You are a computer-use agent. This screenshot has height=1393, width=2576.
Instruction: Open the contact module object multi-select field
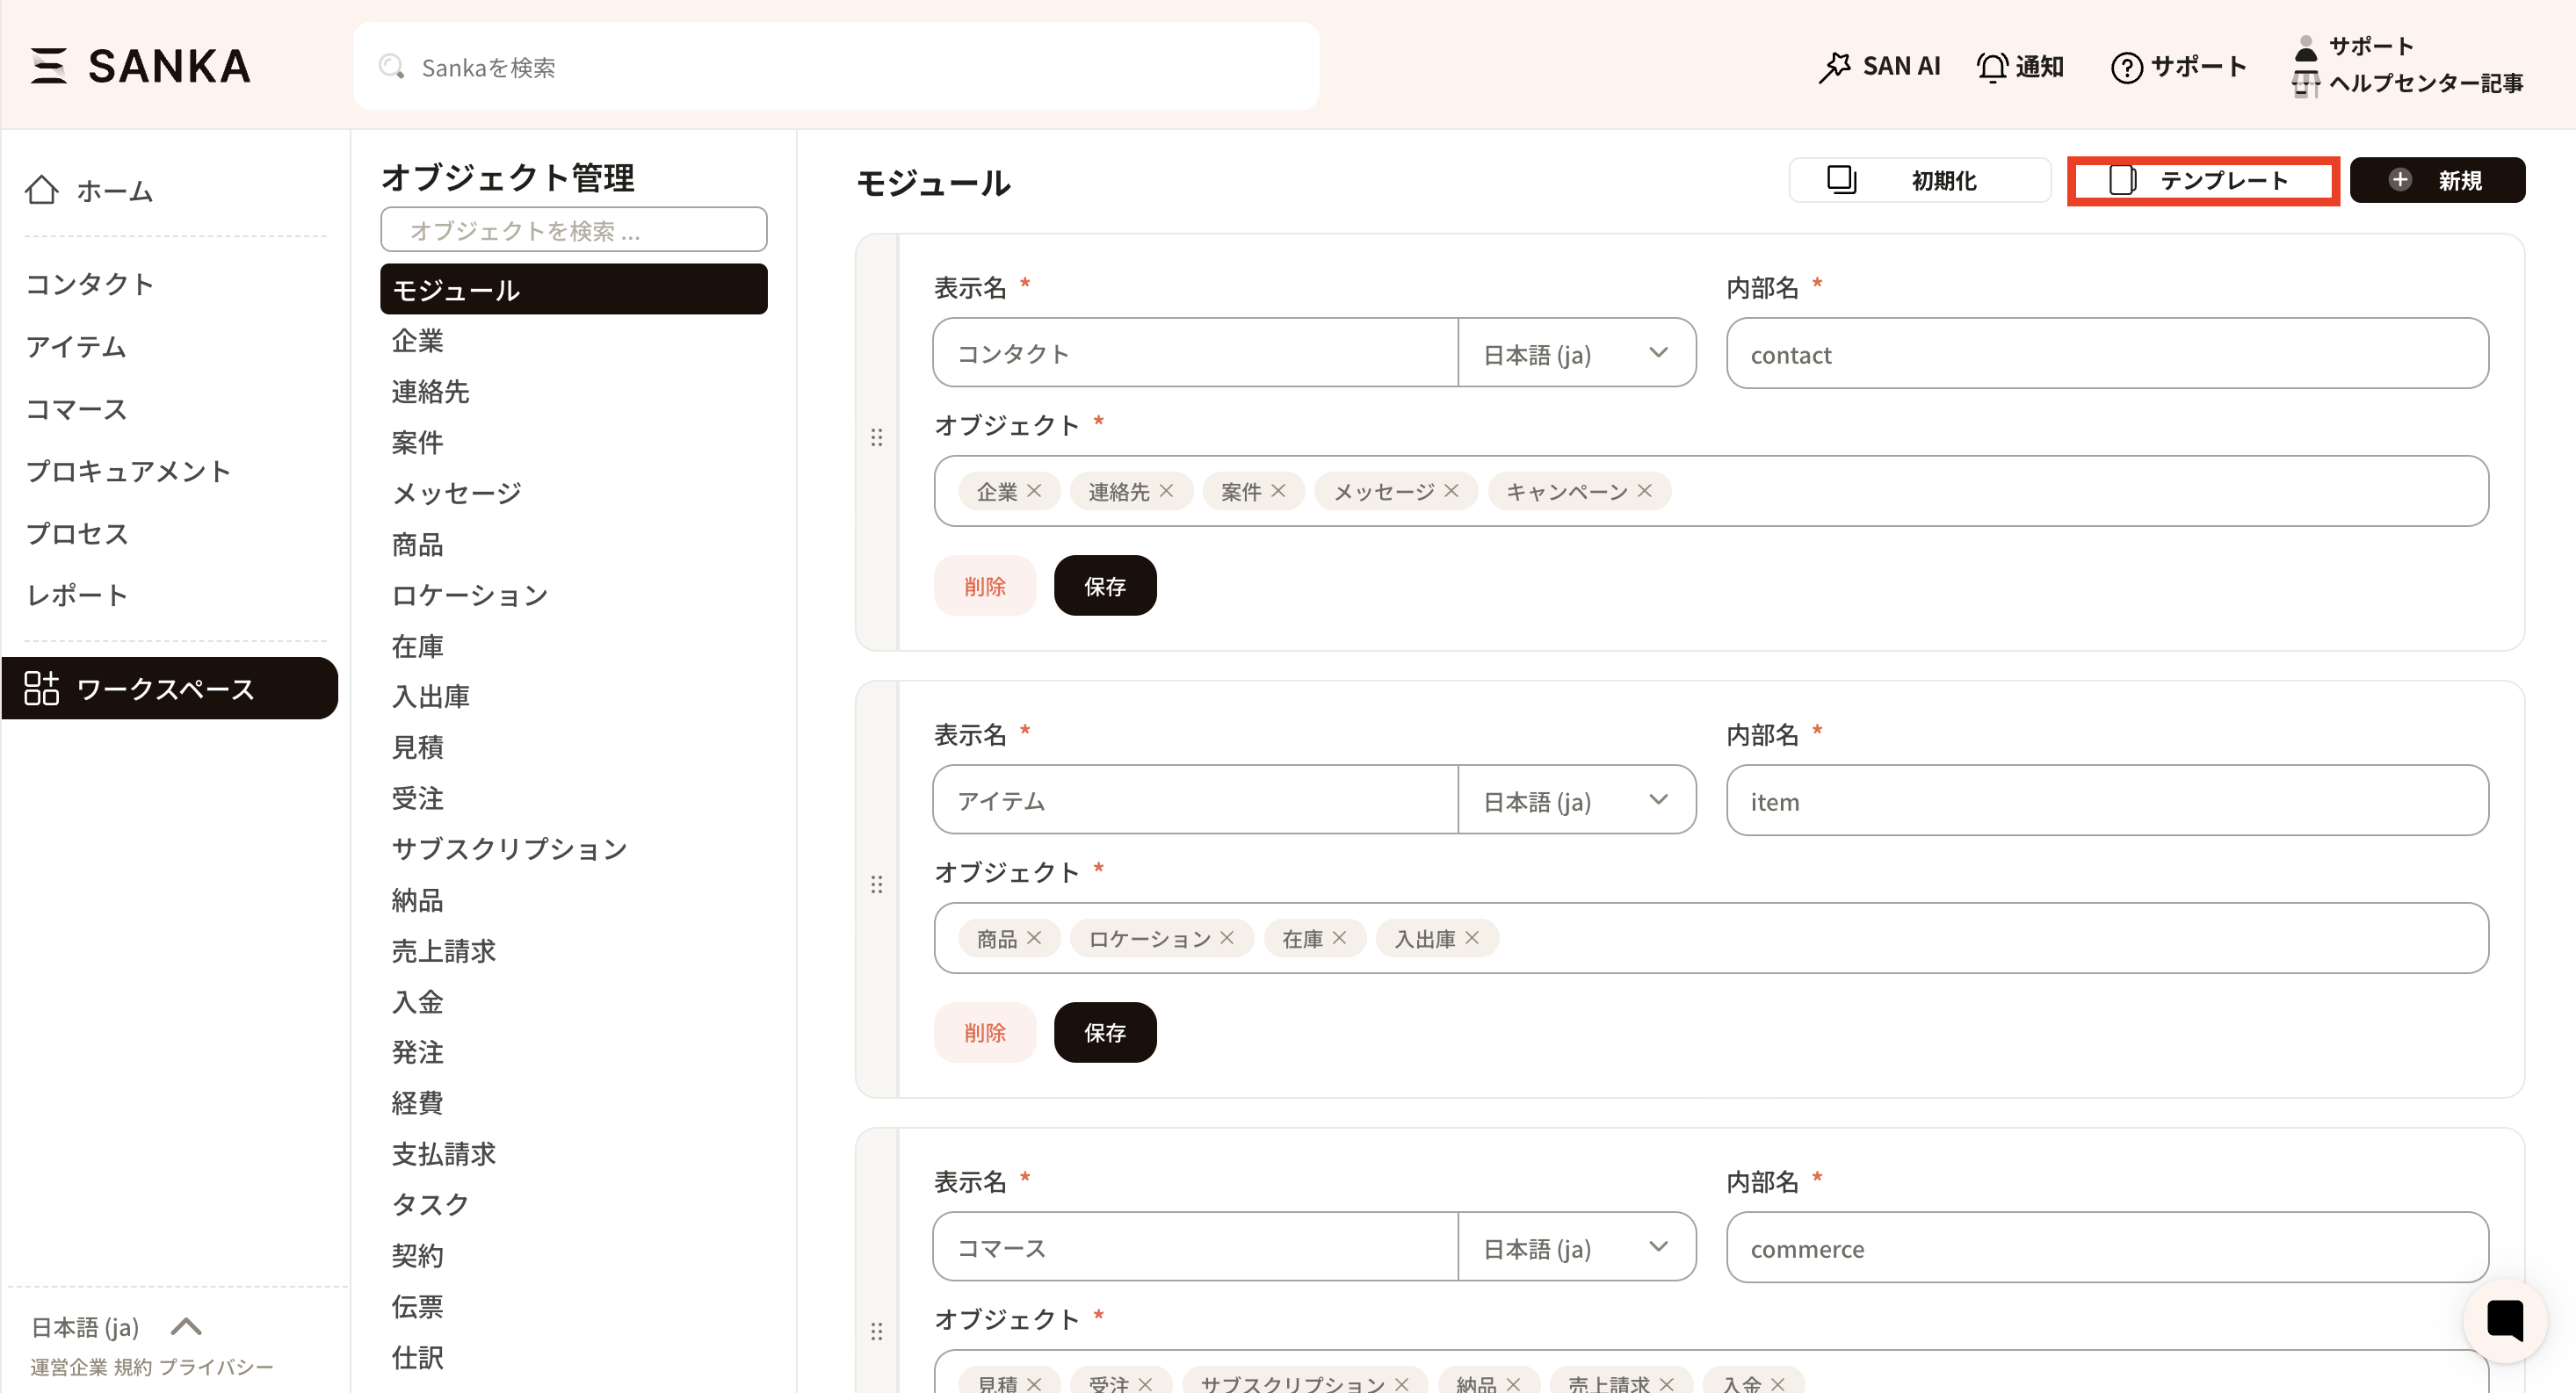[1710, 490]
